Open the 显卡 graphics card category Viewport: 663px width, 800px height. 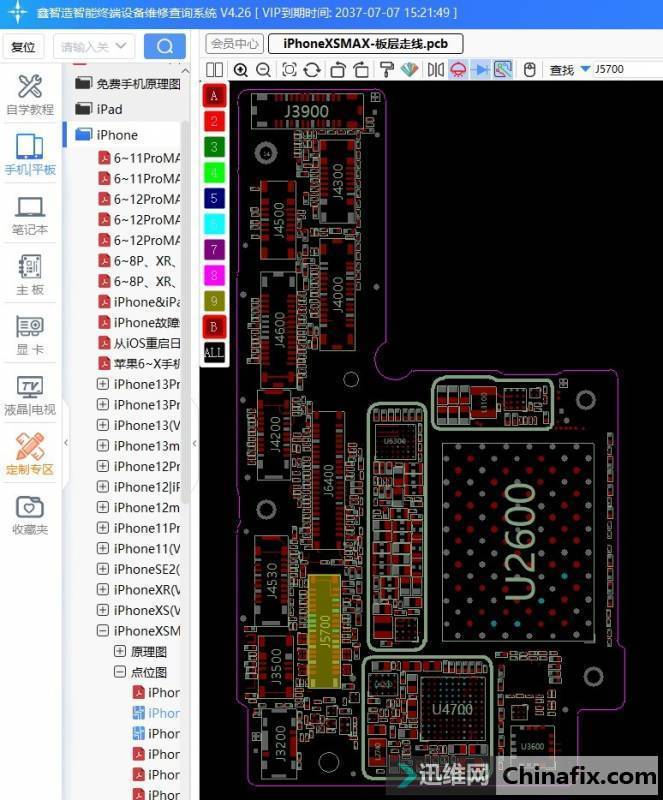(30, 334)
